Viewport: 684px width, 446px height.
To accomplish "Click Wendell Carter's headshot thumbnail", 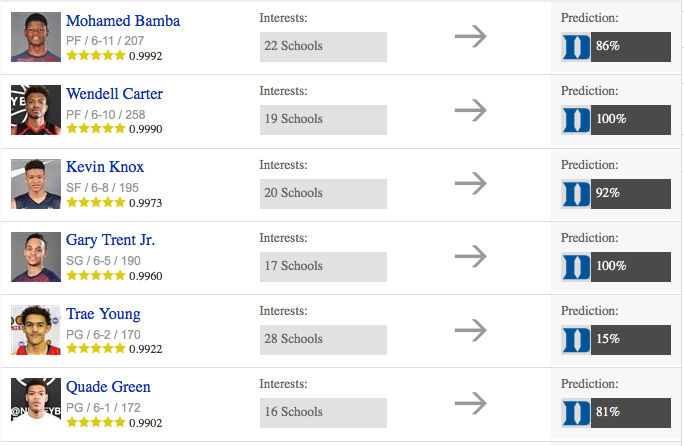I will point(37,110).
